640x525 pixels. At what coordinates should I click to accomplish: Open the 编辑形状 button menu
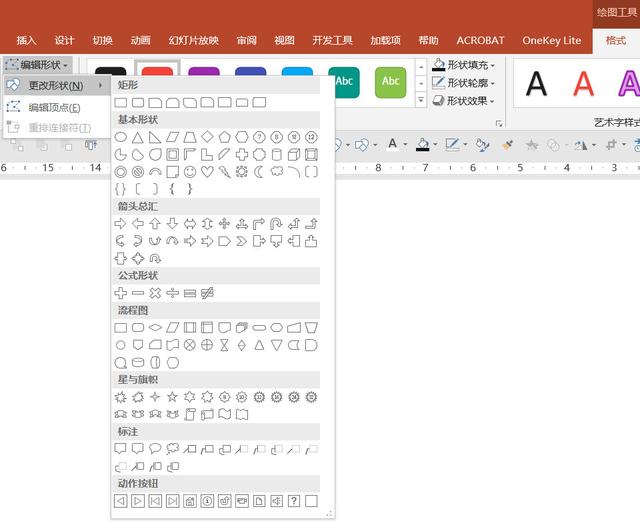pyautogui.click(x=38, y=65)
